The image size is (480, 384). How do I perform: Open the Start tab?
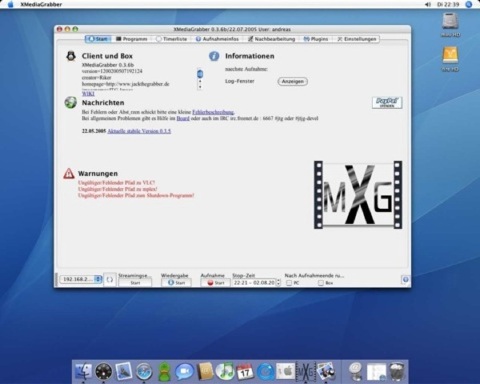98,39
